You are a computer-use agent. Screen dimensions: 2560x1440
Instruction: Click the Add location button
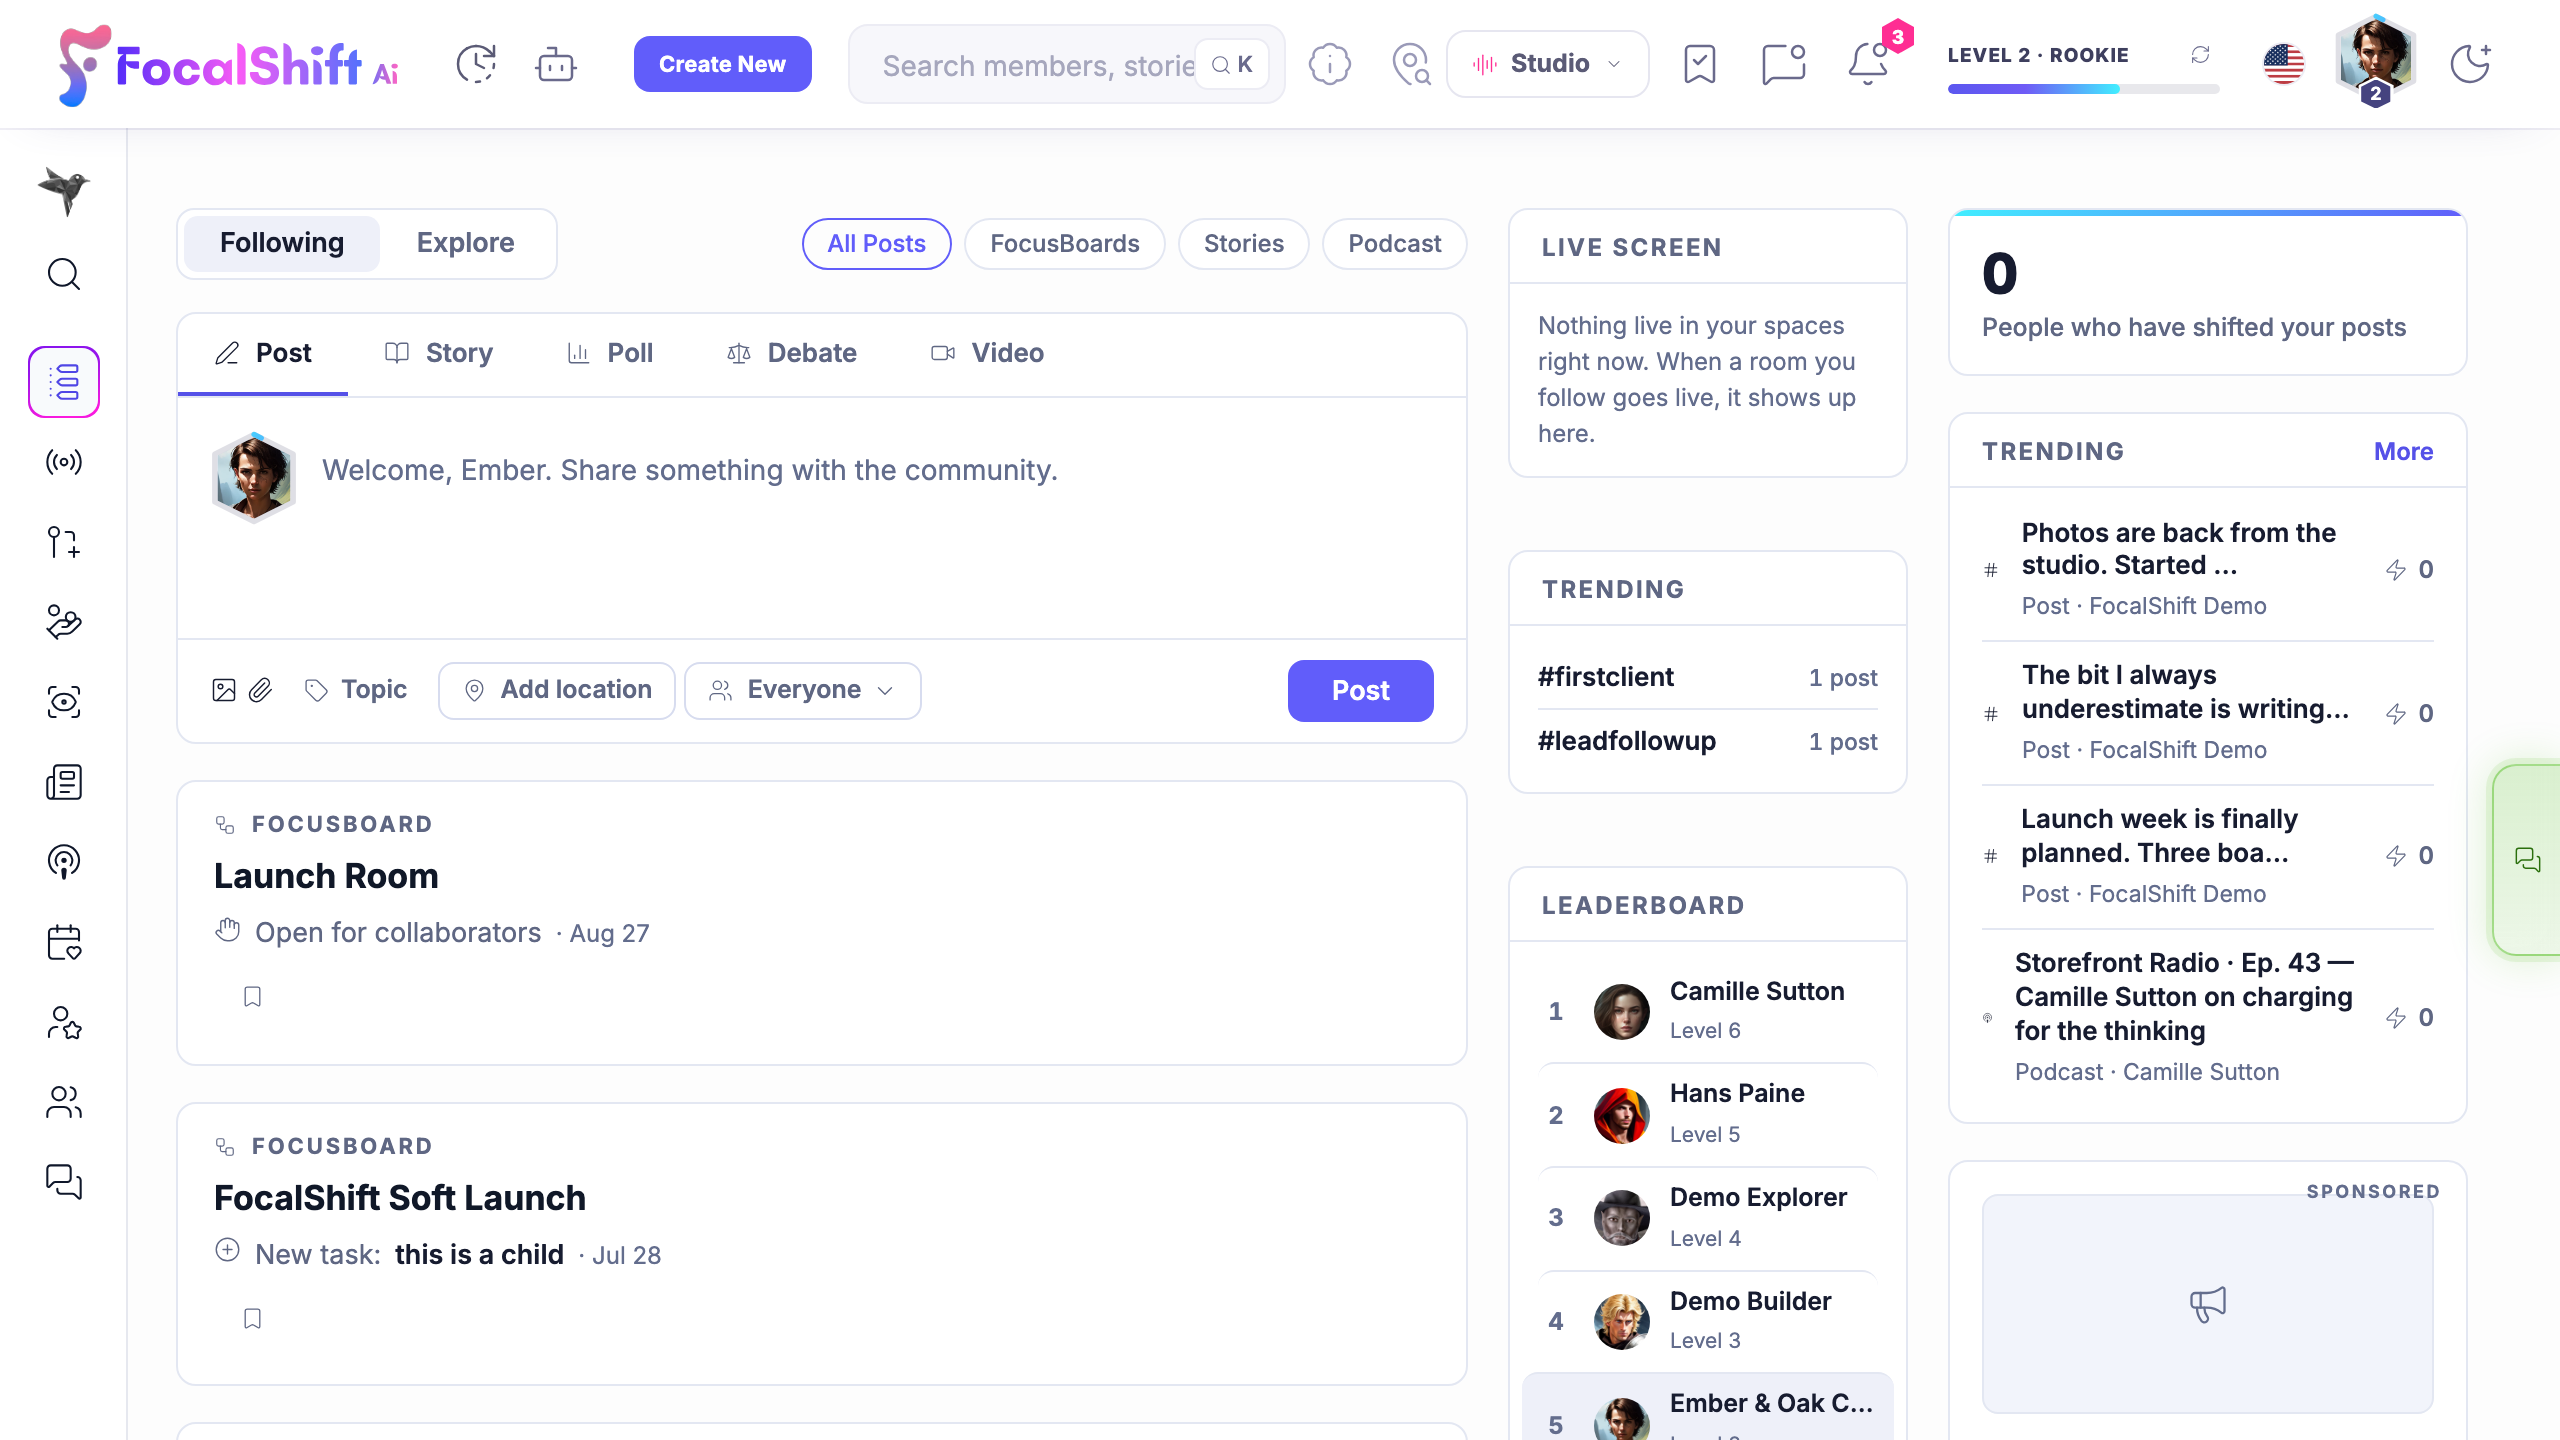click(x=557, y=690)
